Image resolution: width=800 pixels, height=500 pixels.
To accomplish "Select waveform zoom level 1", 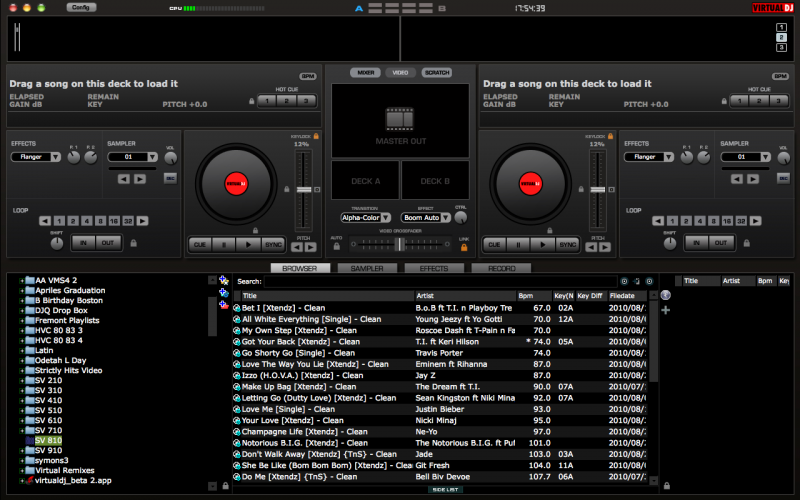I will [781, 28].
